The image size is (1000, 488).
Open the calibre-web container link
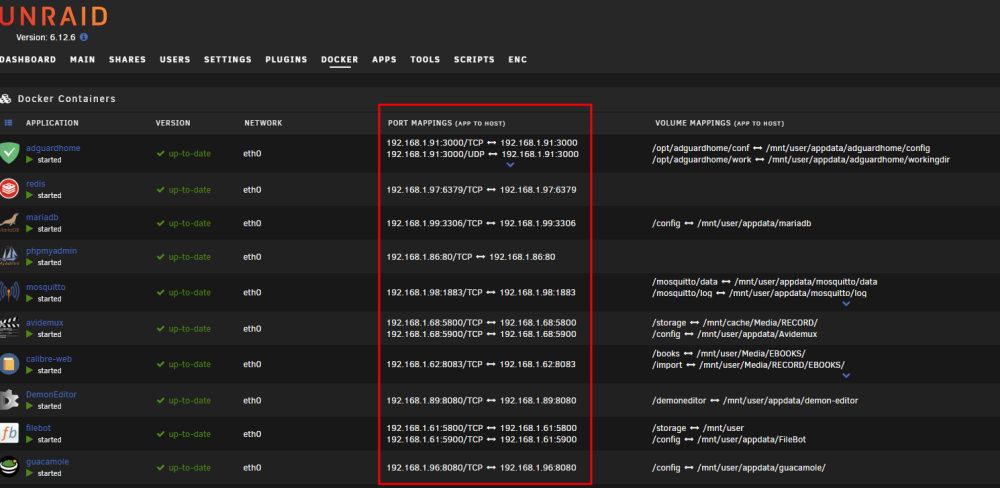[x=49, y=359]
